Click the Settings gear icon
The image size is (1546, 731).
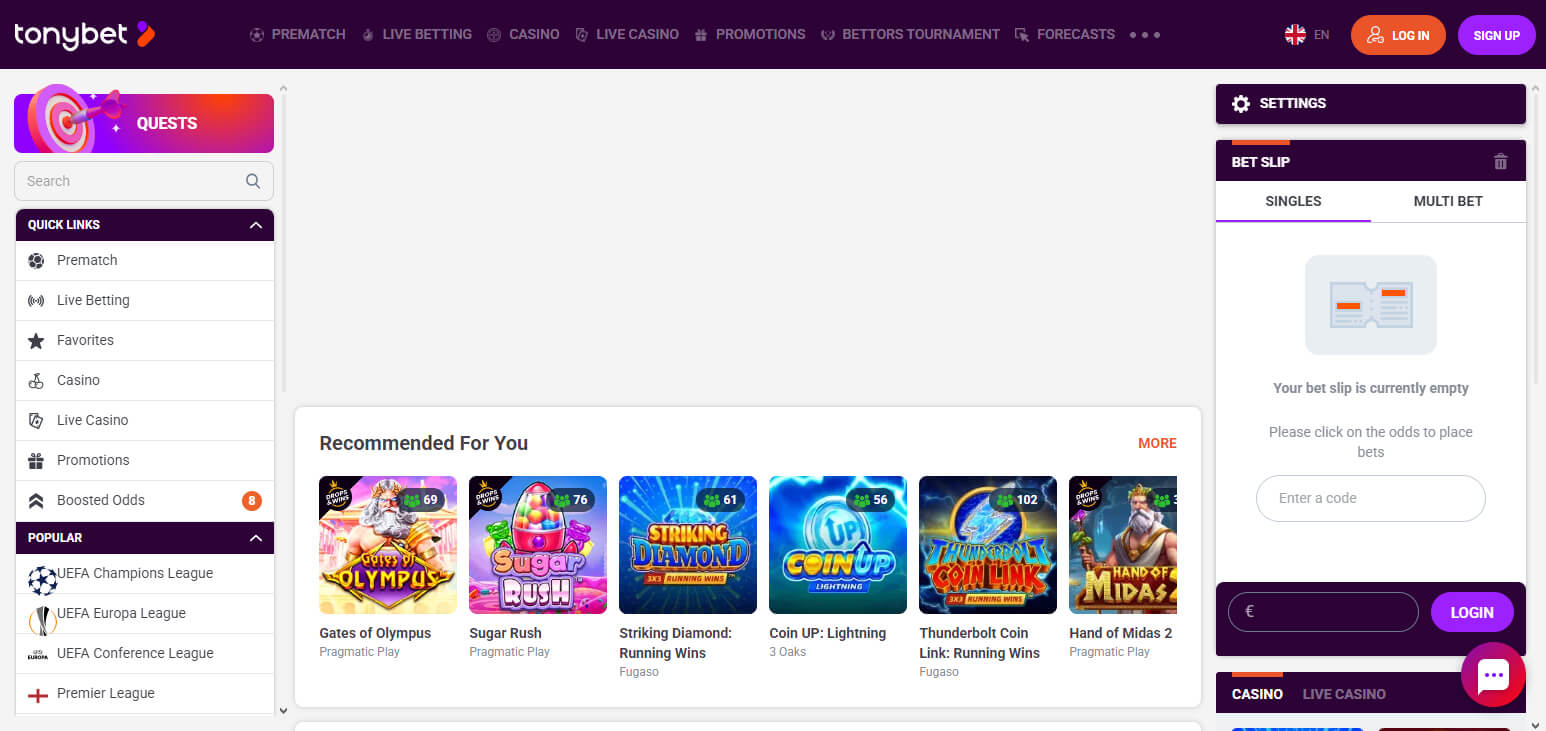point(1241,104)
